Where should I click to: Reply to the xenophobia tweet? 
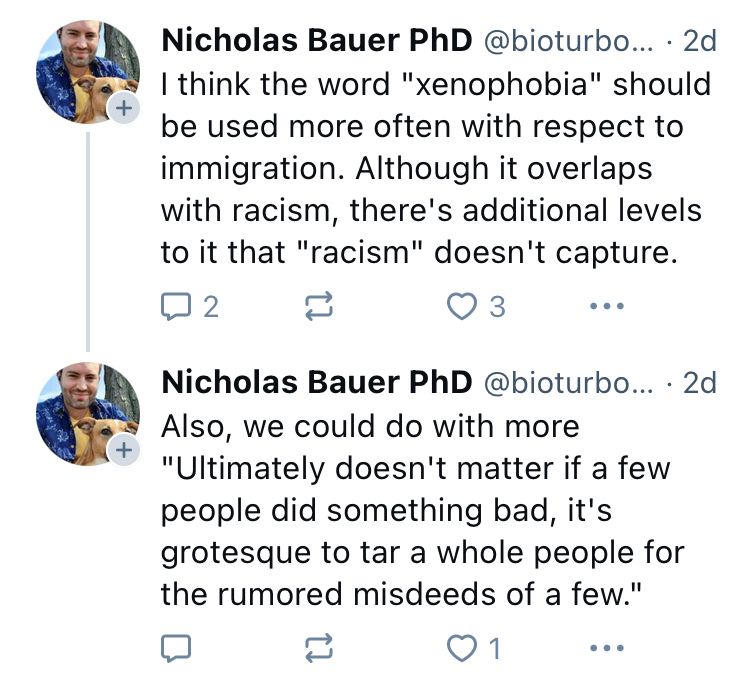click(176, 306)
